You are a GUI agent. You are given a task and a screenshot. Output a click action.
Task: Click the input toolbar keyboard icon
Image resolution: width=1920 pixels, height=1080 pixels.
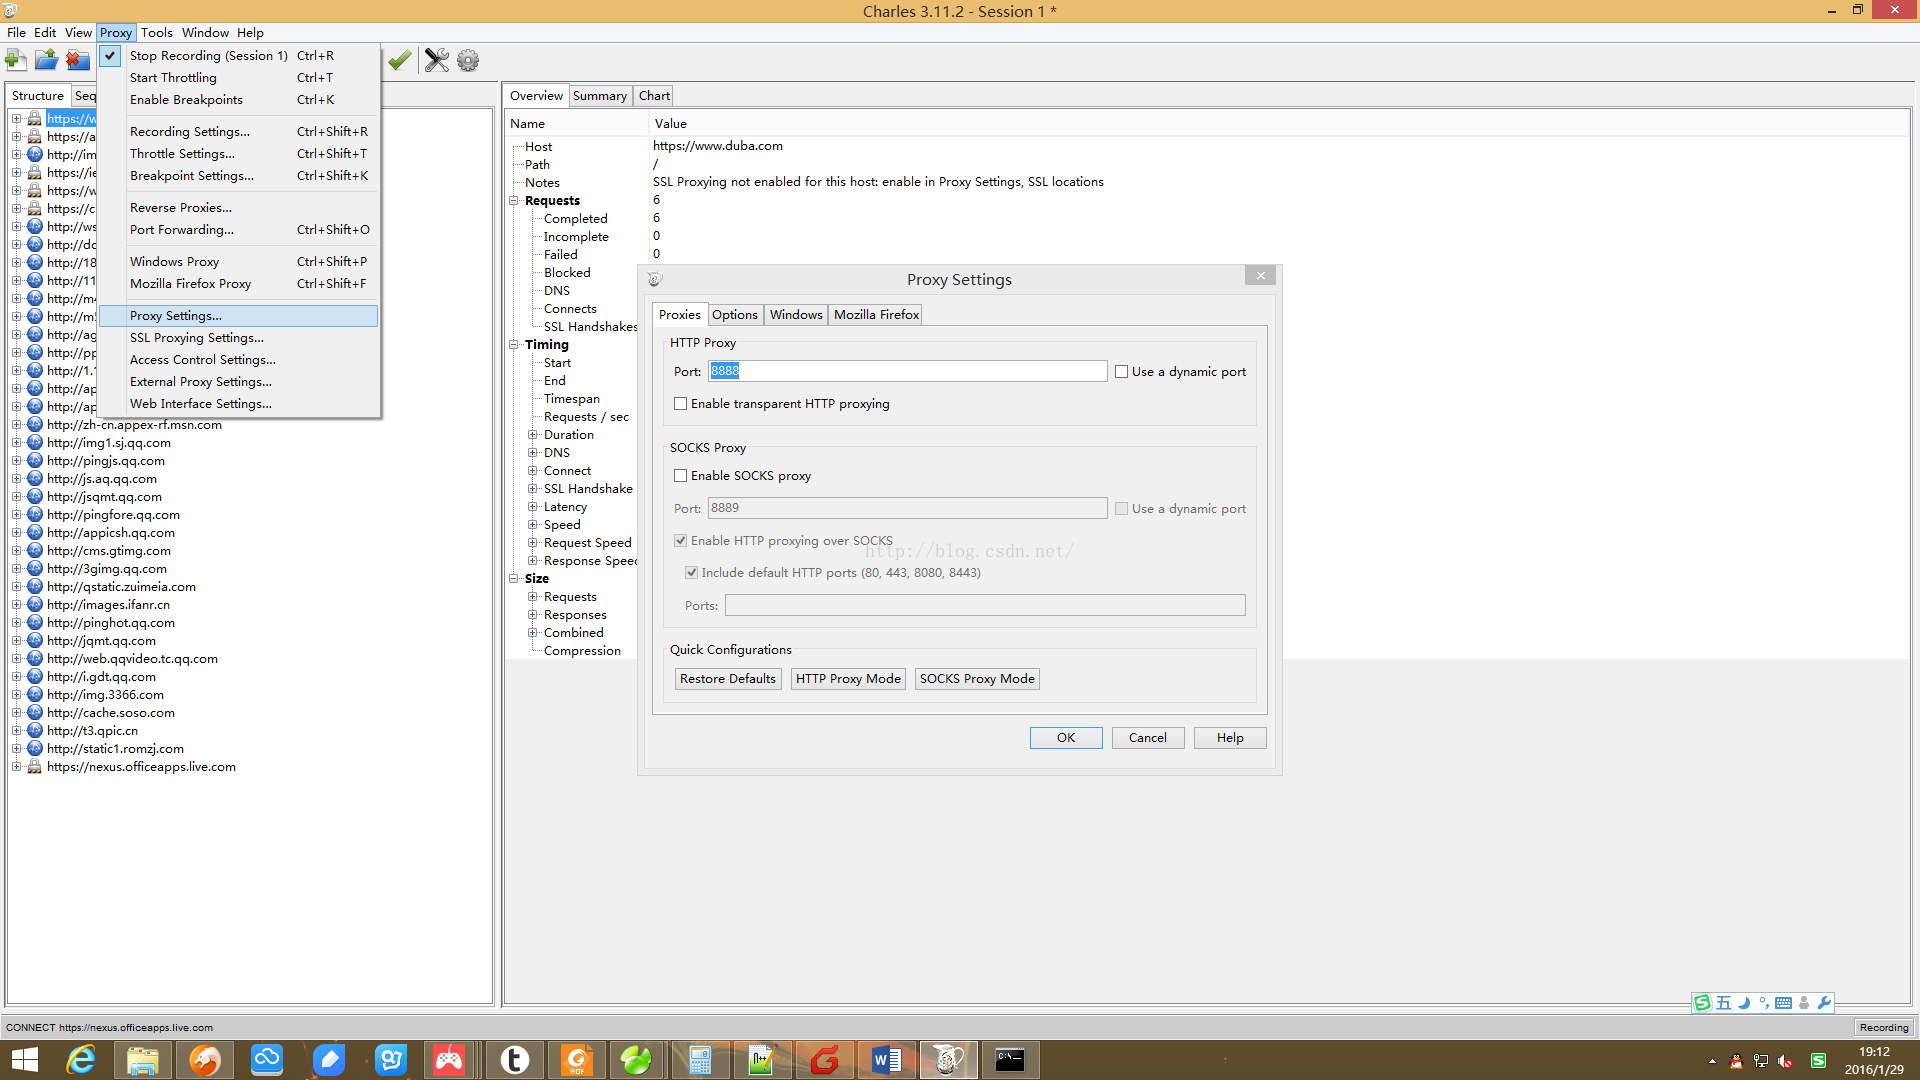pos(1783,1003)
